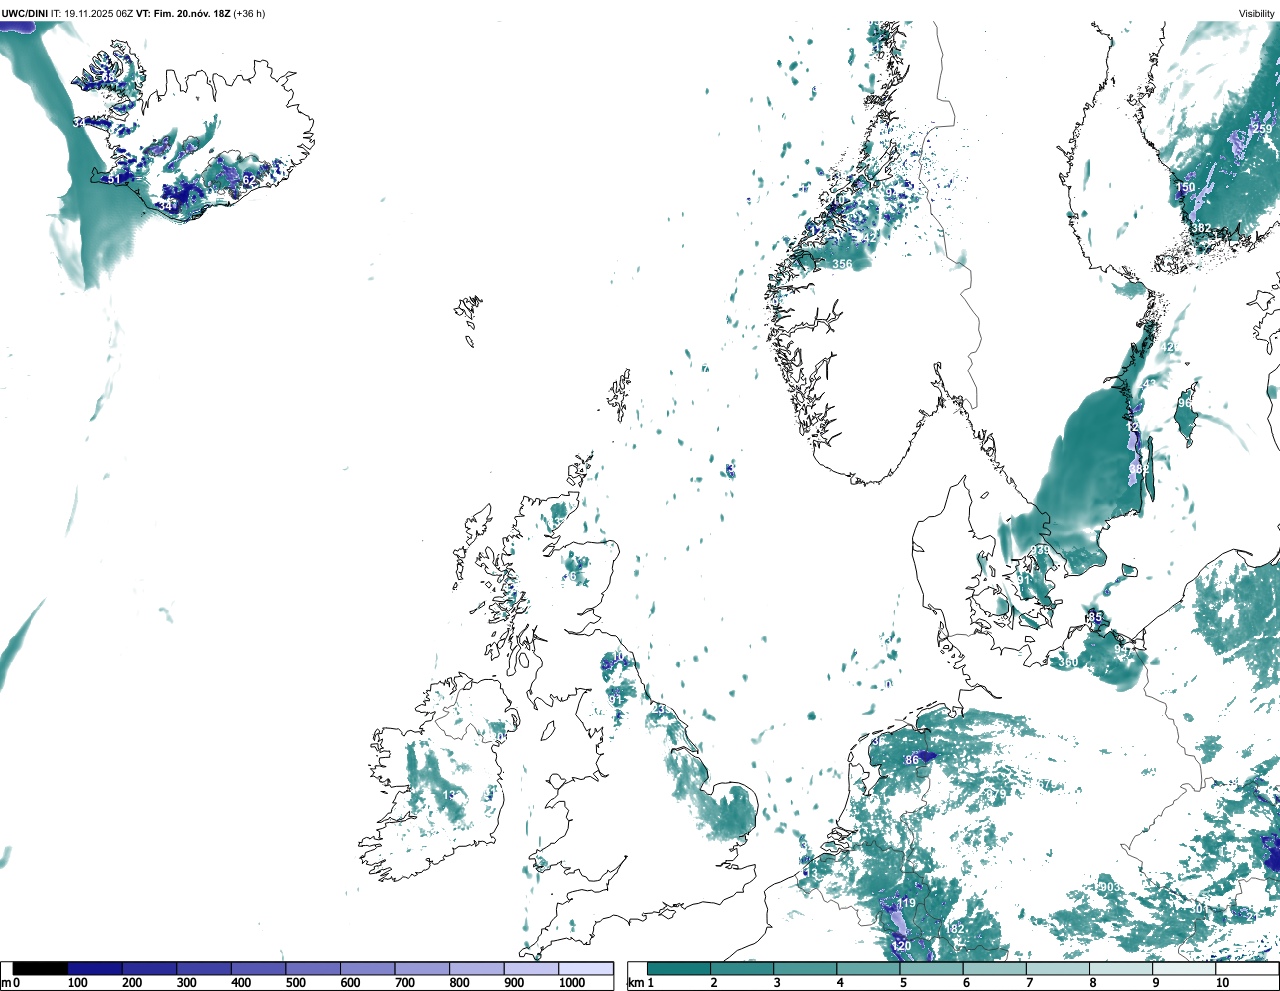Click the '356' value over Norway

tap(842, 265)
